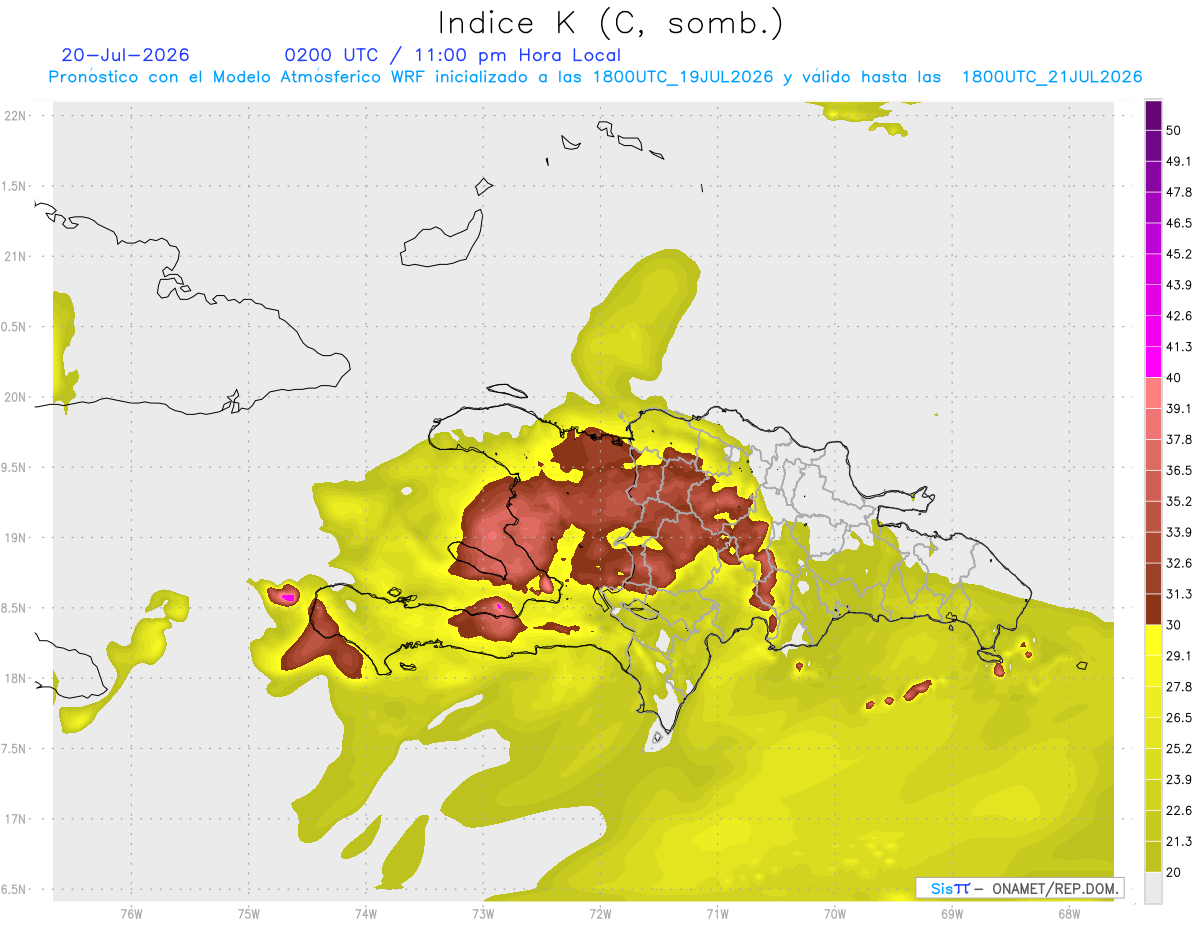Select the colorbar label '22.6'
Image resolution: width=1200 pixels, height=927 pixels.
pyautogui.click(x=1178, y=811)
